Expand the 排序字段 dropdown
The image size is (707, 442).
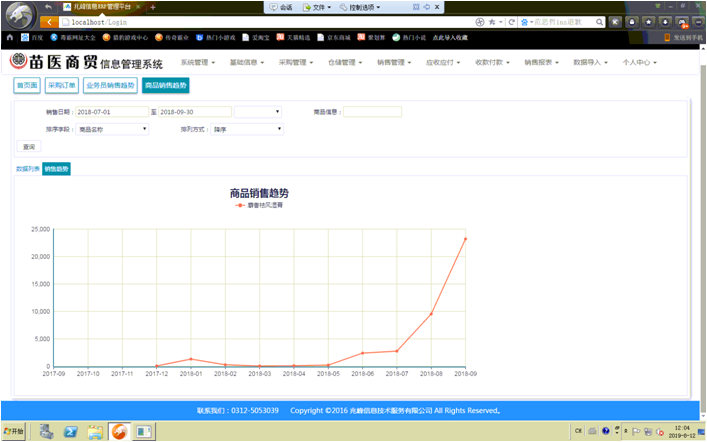tap(112, 129)
